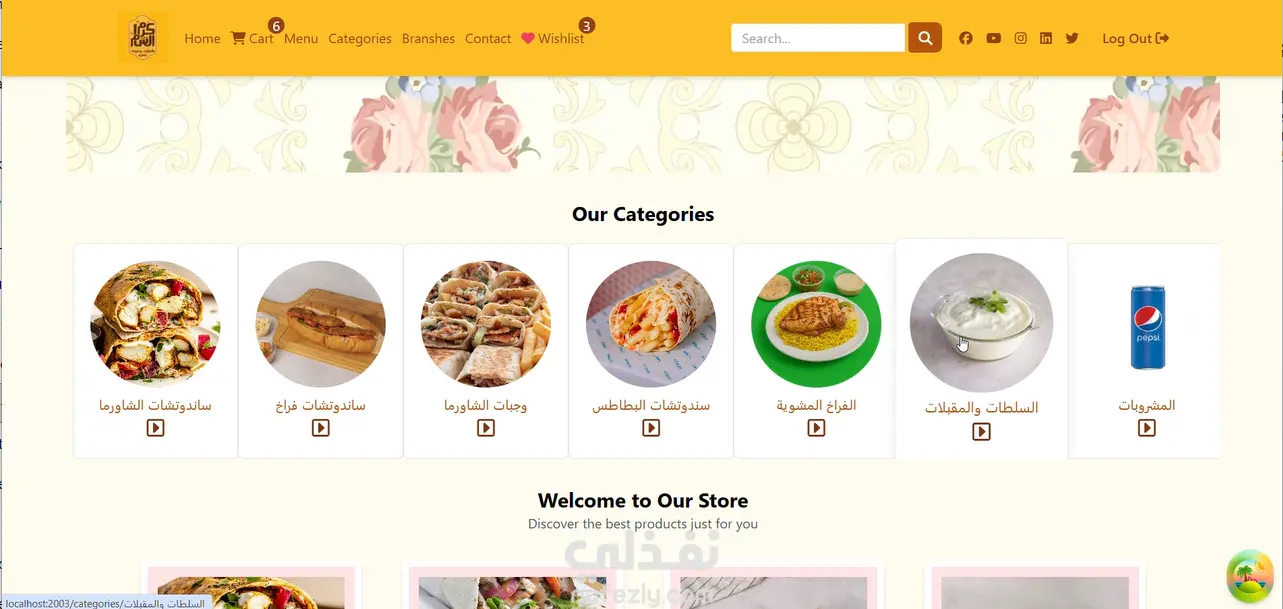The width and height of the screenshot is (1283, 609).
Task: Click the grilled chicken category image
Action: 816,325
